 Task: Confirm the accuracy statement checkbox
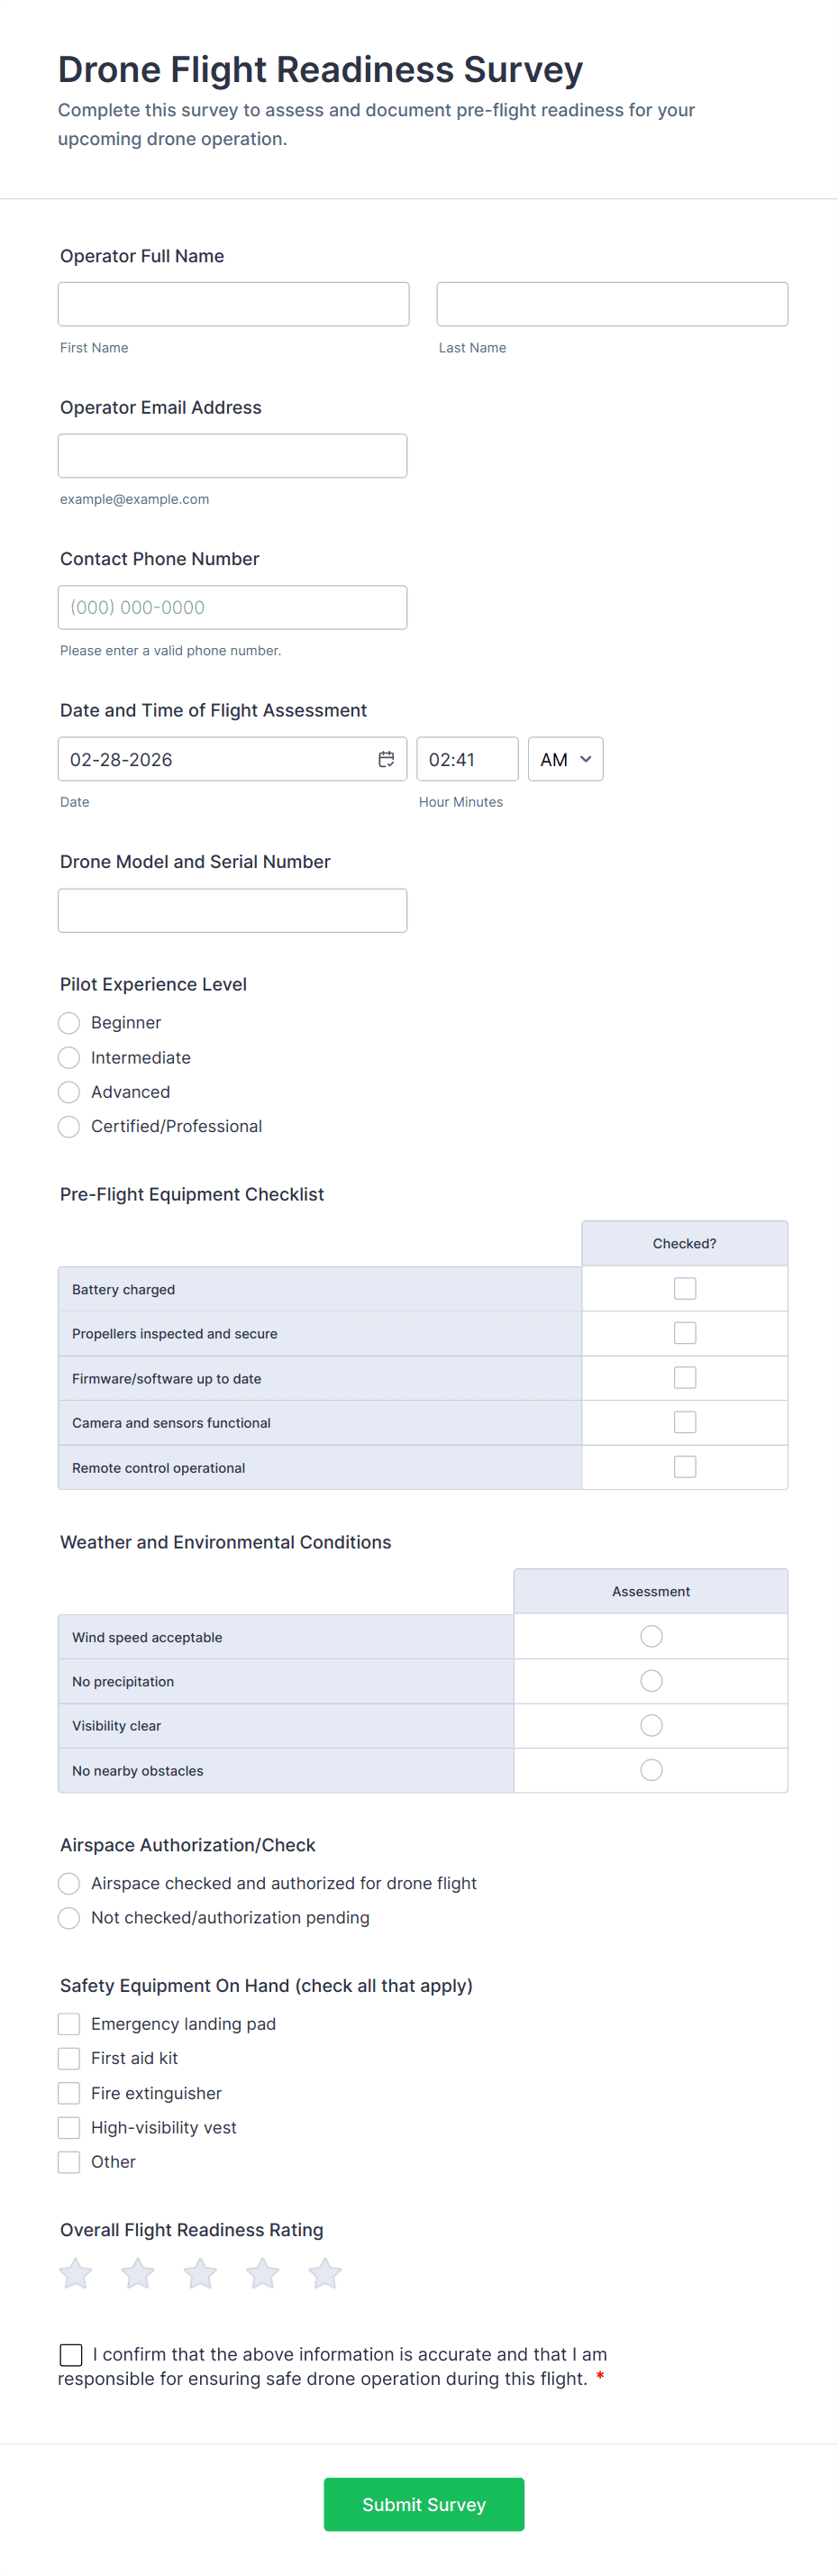click(71, 2354)
